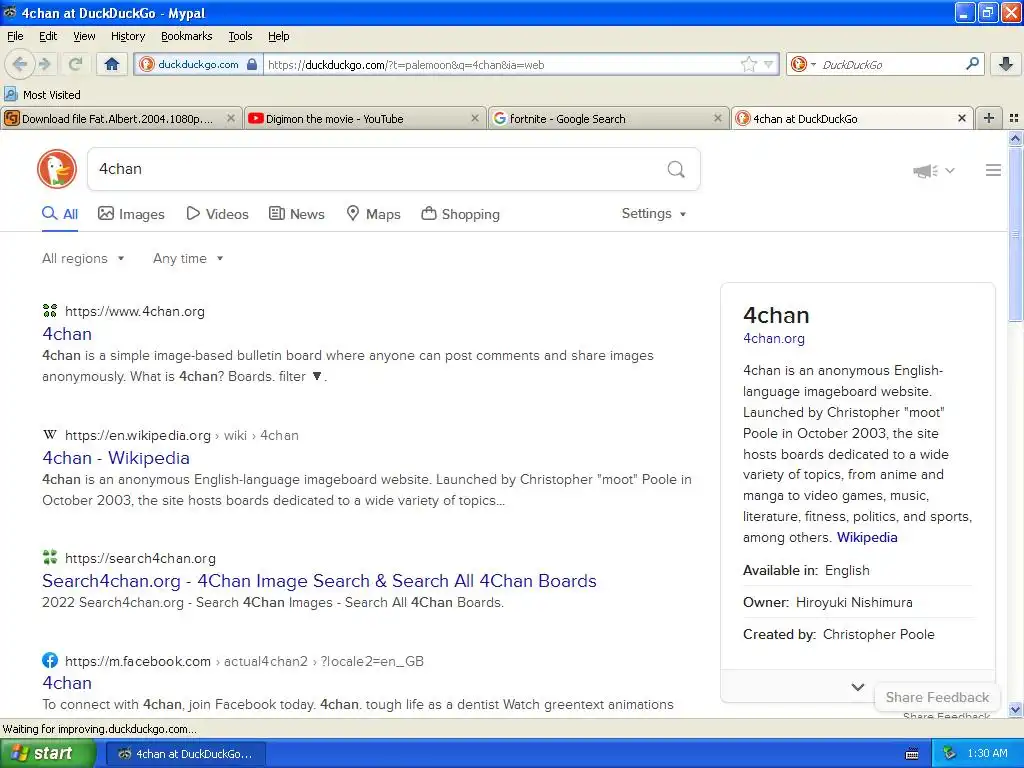The height and width of the screenshot is (768, 1024).
Task: Click the padlock site security icon
Action: click(x=252, y=64)
